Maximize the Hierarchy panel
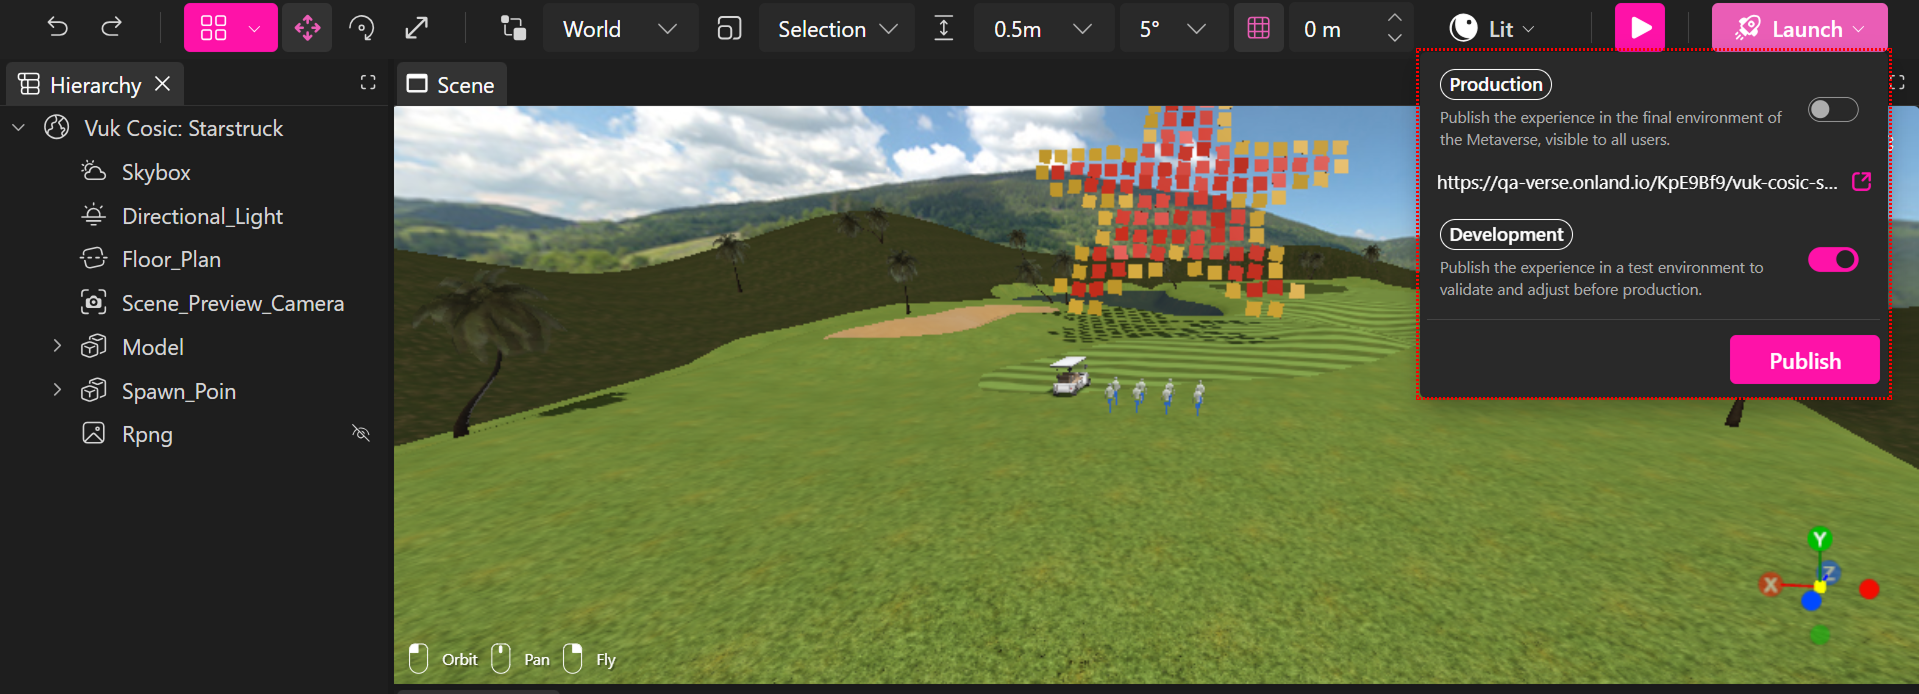Screen dimensions: 1919x694 tap(368, 83)
